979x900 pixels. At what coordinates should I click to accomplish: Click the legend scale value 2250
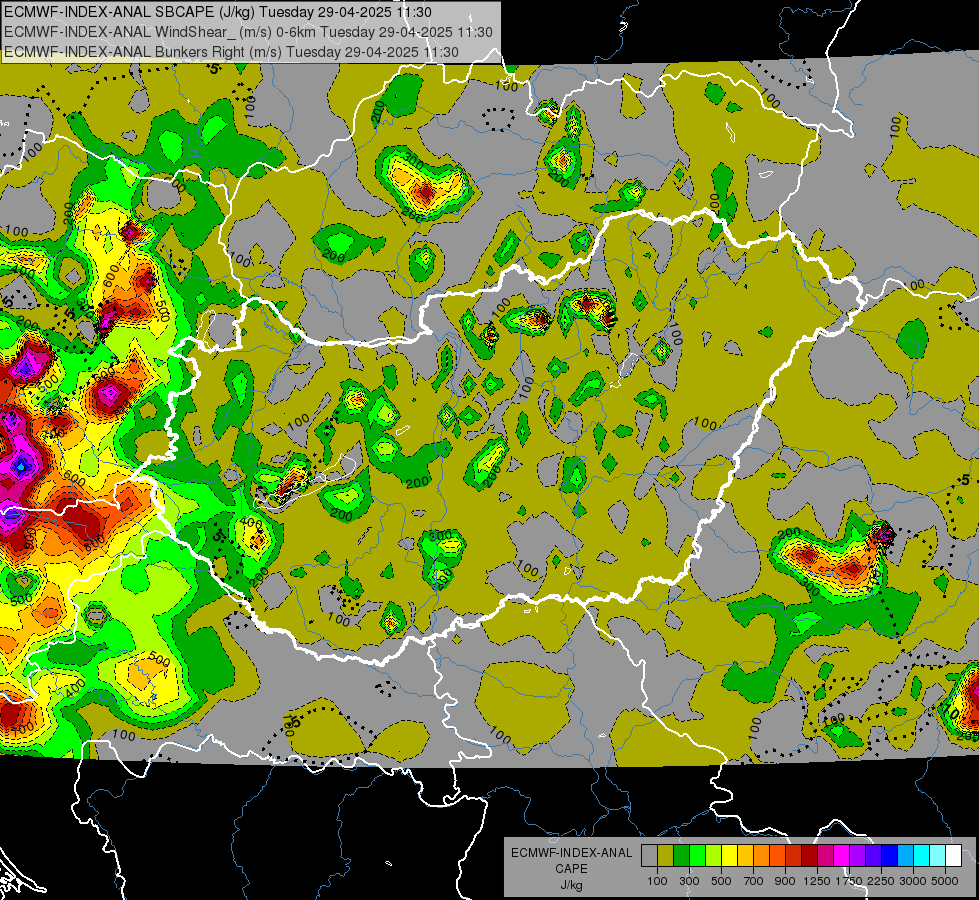(881, 881)
